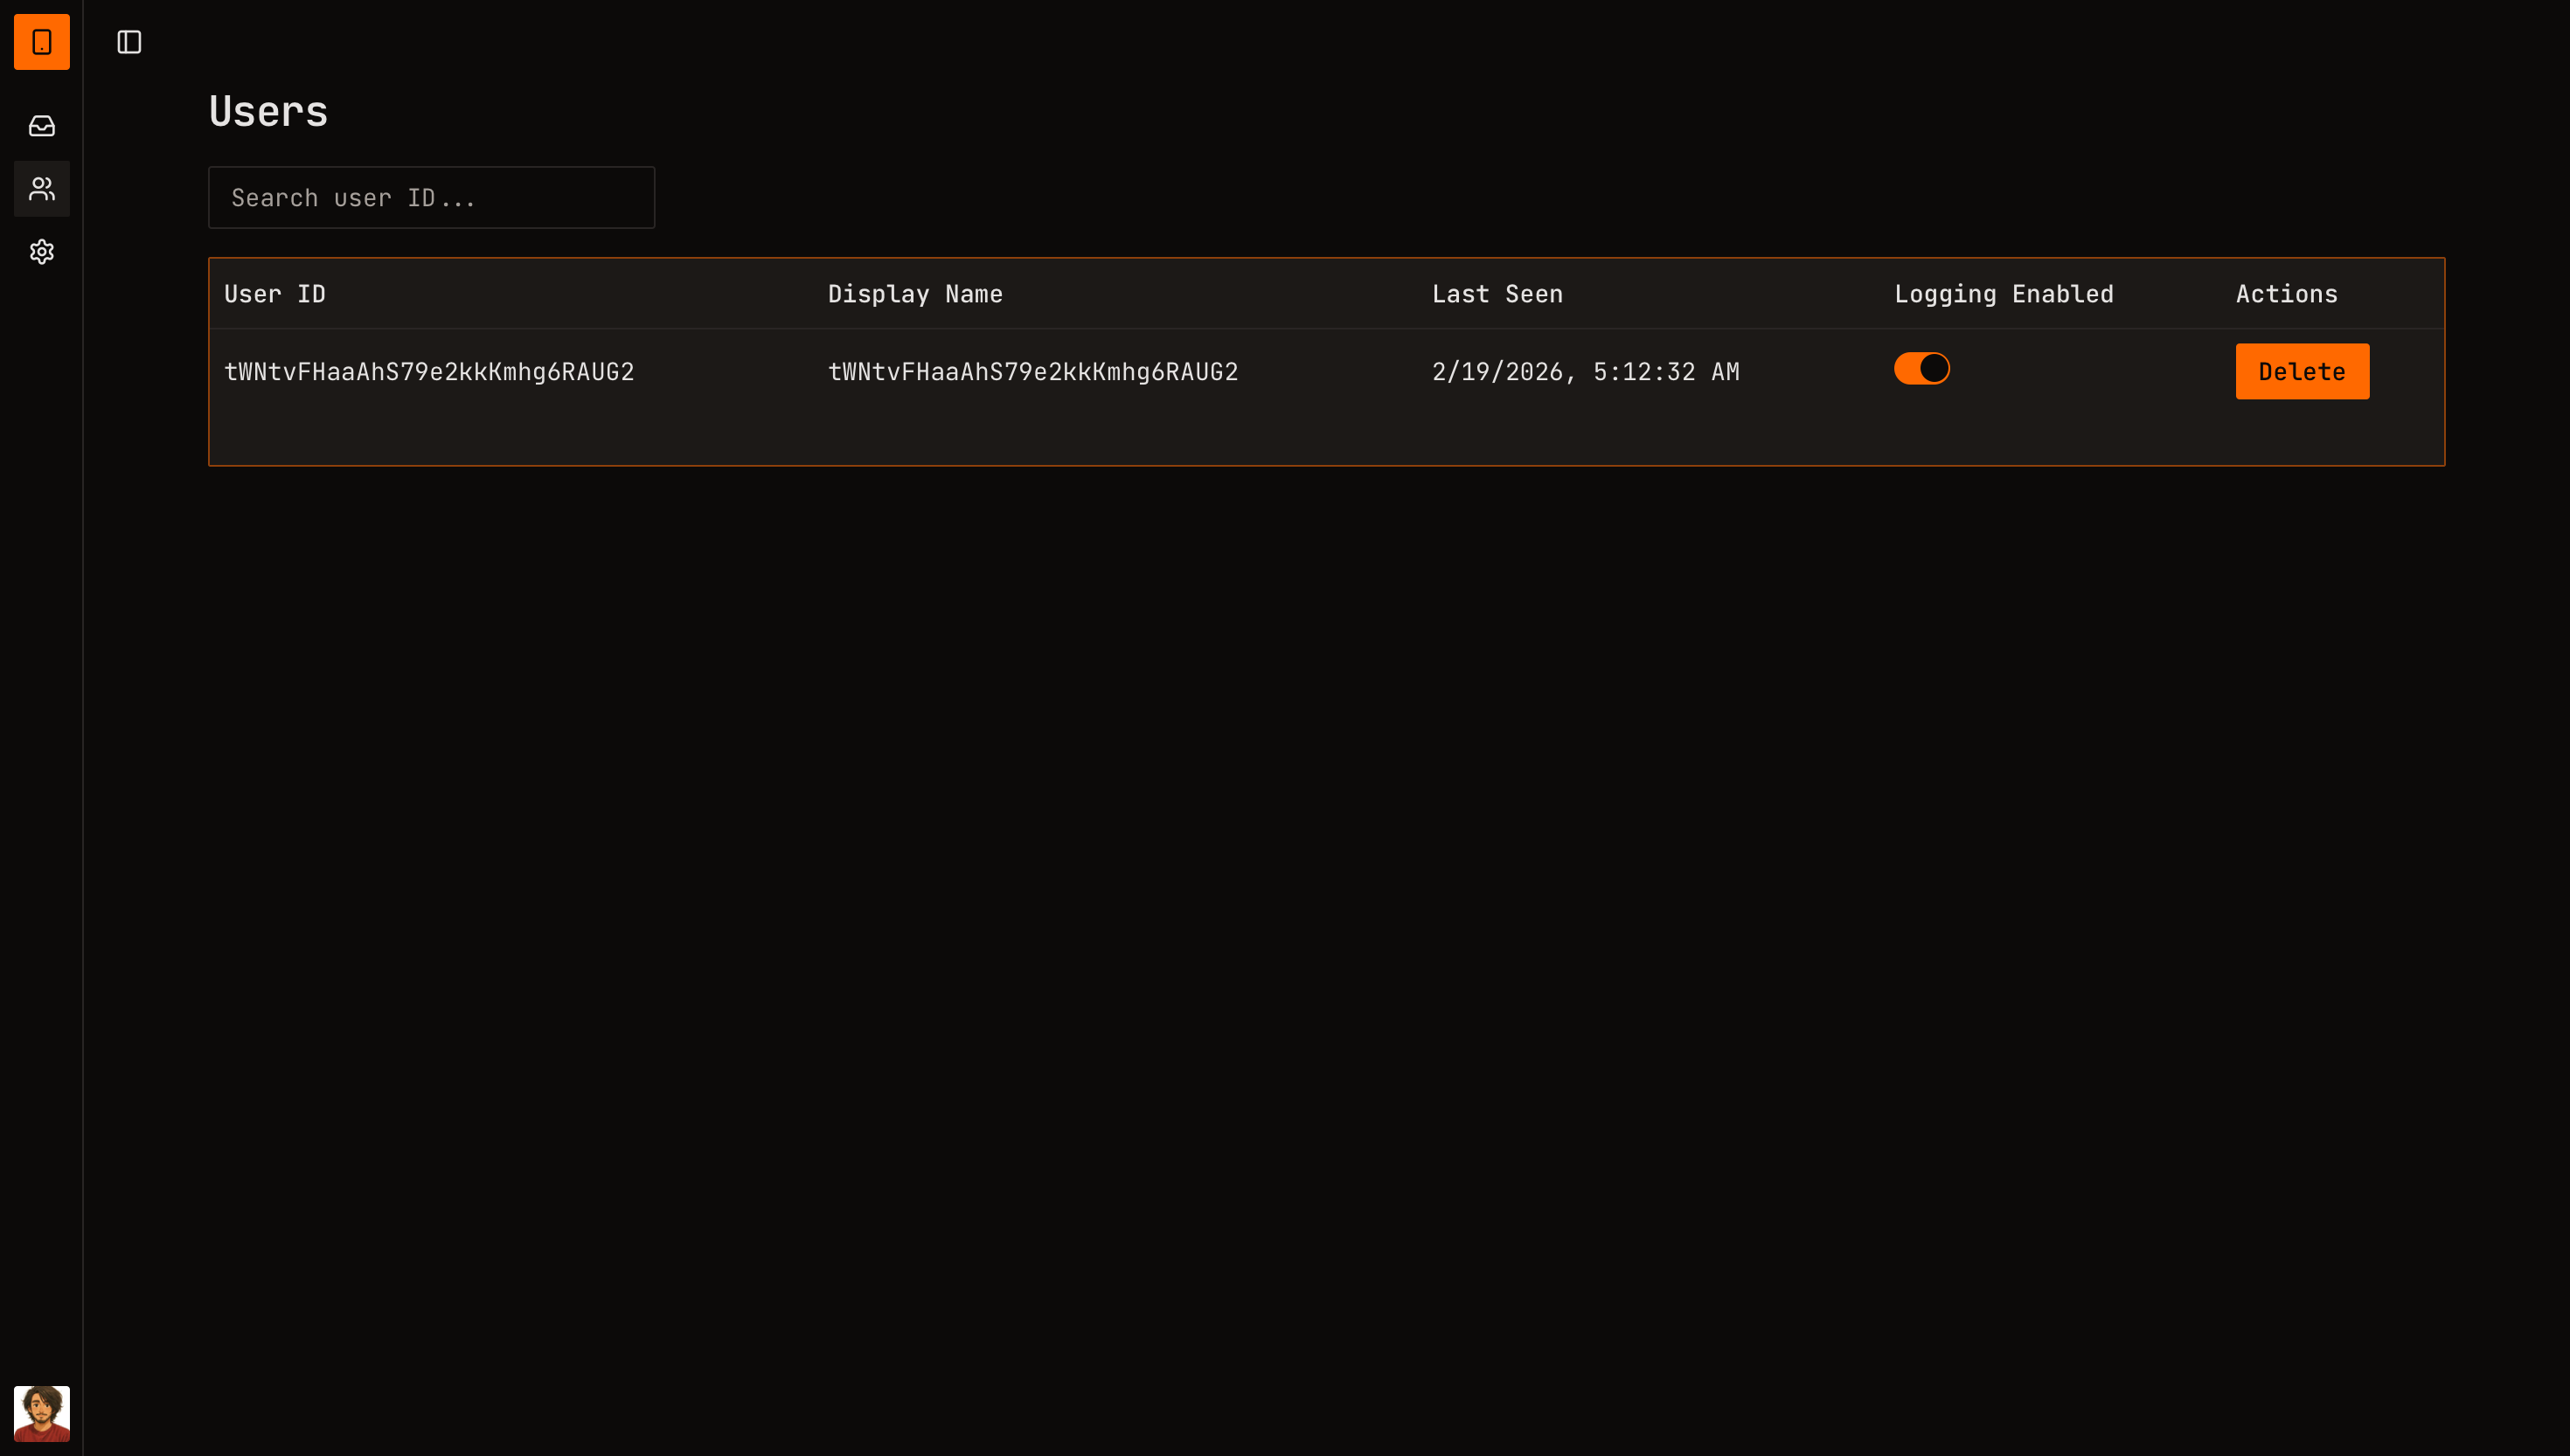The height and width of the screenshot is (1456, 2570).
Task: Focus the Search user ID field
Action: pyautogui.click(x=430, y=197)
